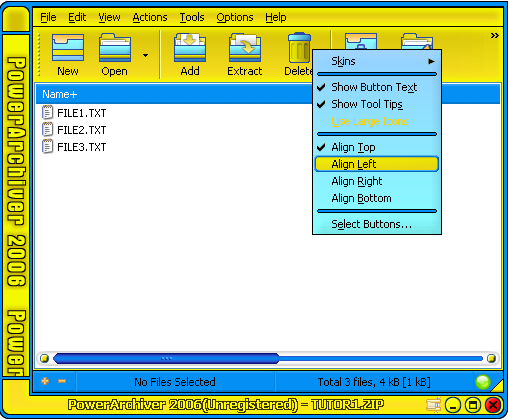
Task: Click the right scrollbar end button
Action: tap(491, 359)
